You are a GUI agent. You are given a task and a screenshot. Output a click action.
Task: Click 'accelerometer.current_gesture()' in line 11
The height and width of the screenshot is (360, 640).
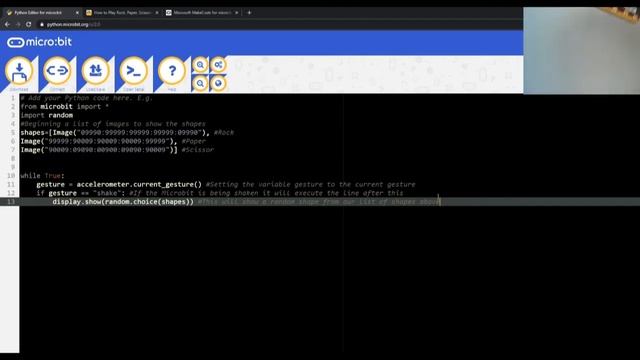coord(139,184)
